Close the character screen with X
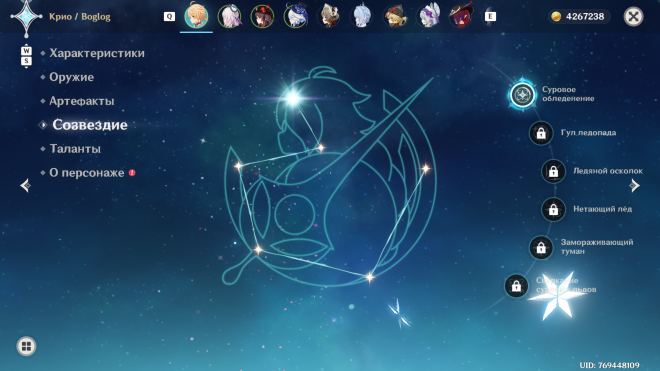The image size is (660, 371). coord(633,16)
